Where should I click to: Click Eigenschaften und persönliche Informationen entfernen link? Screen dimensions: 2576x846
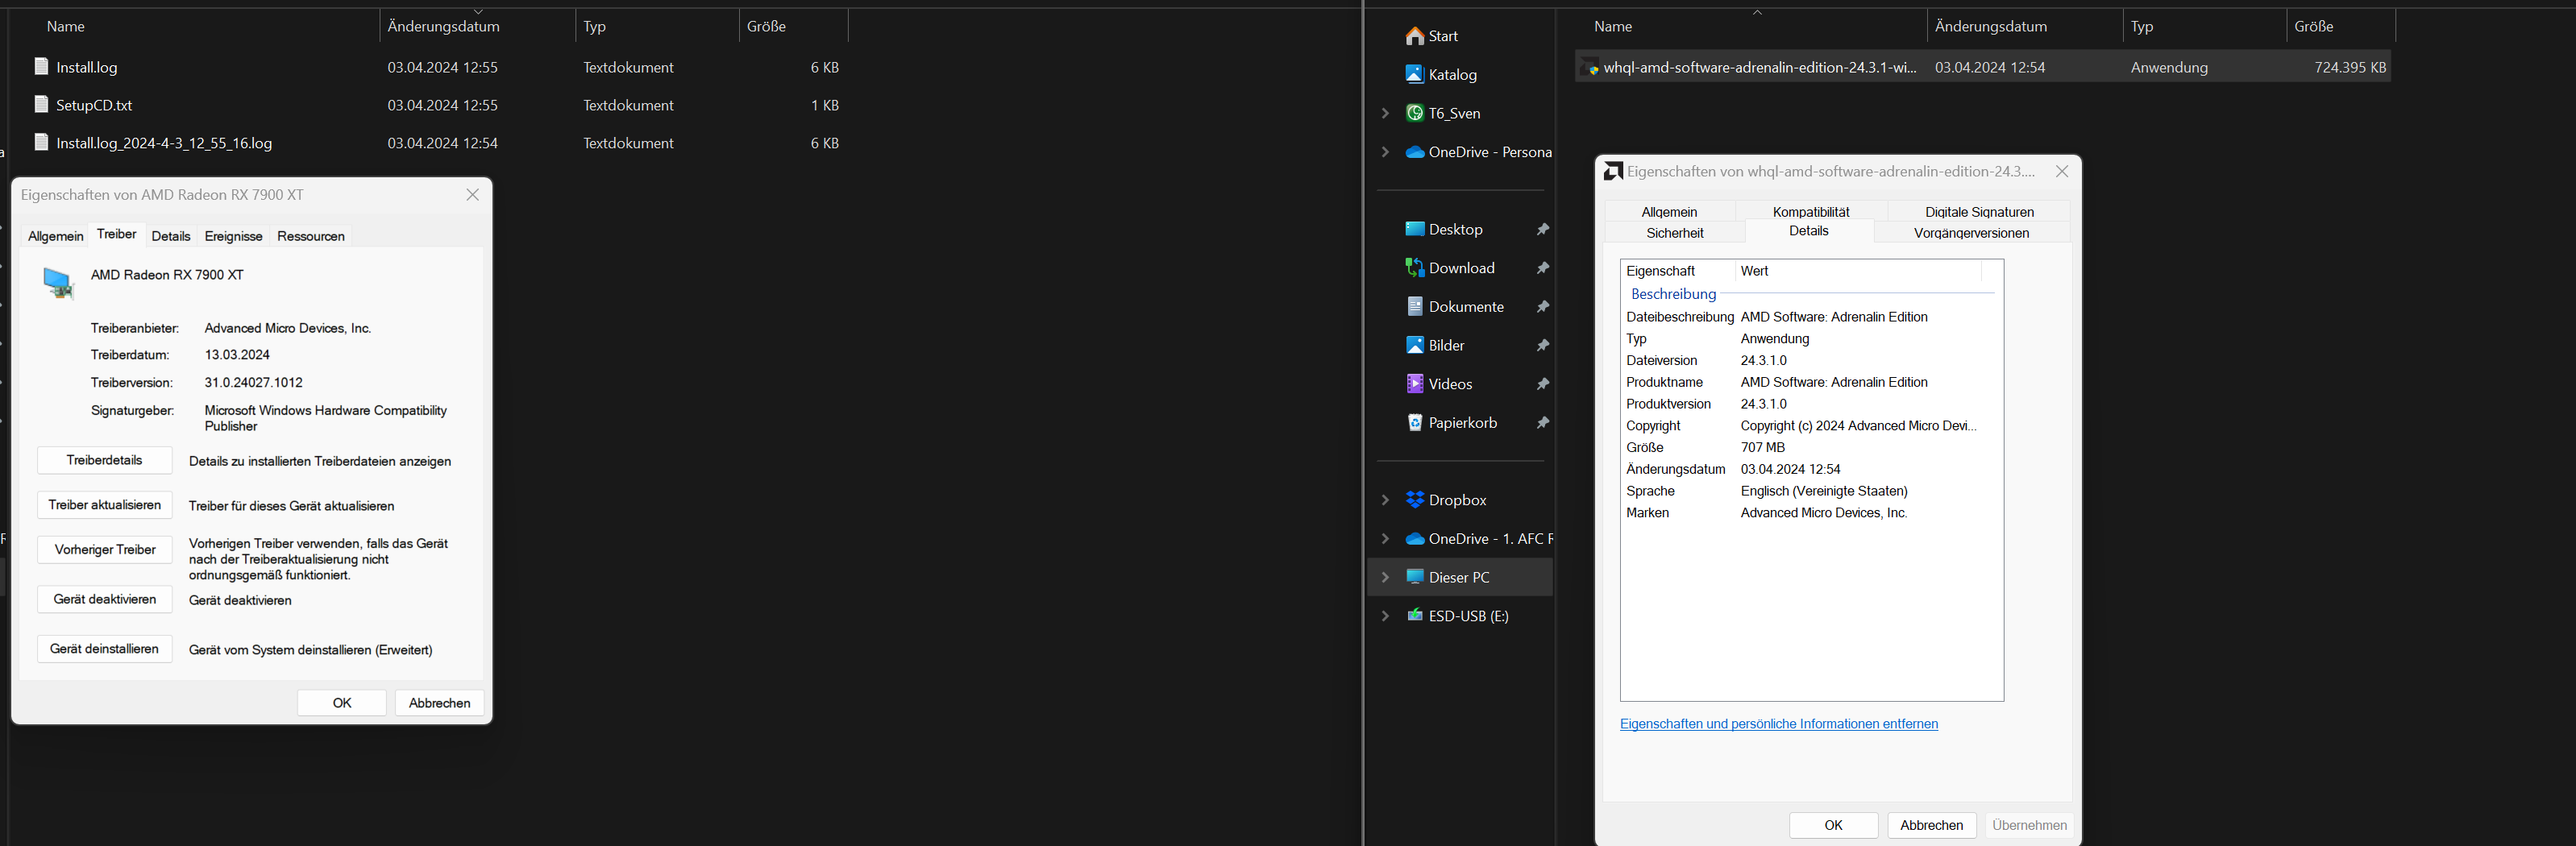click(1779, 724)
